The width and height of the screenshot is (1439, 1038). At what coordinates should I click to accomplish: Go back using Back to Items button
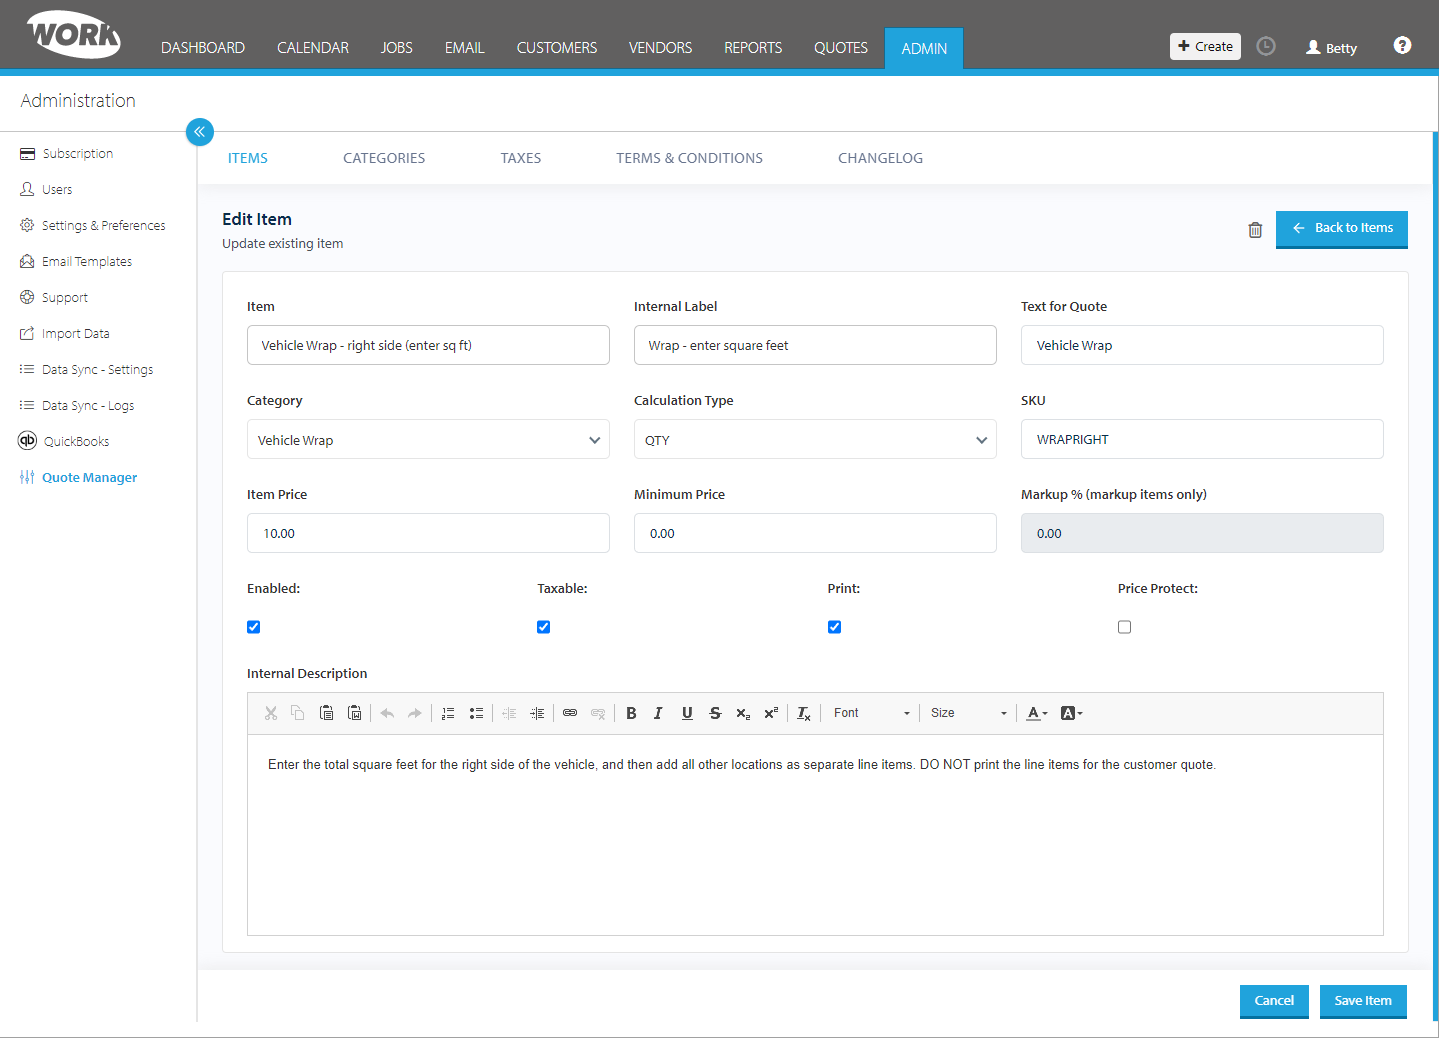(x=1342, y=229)
